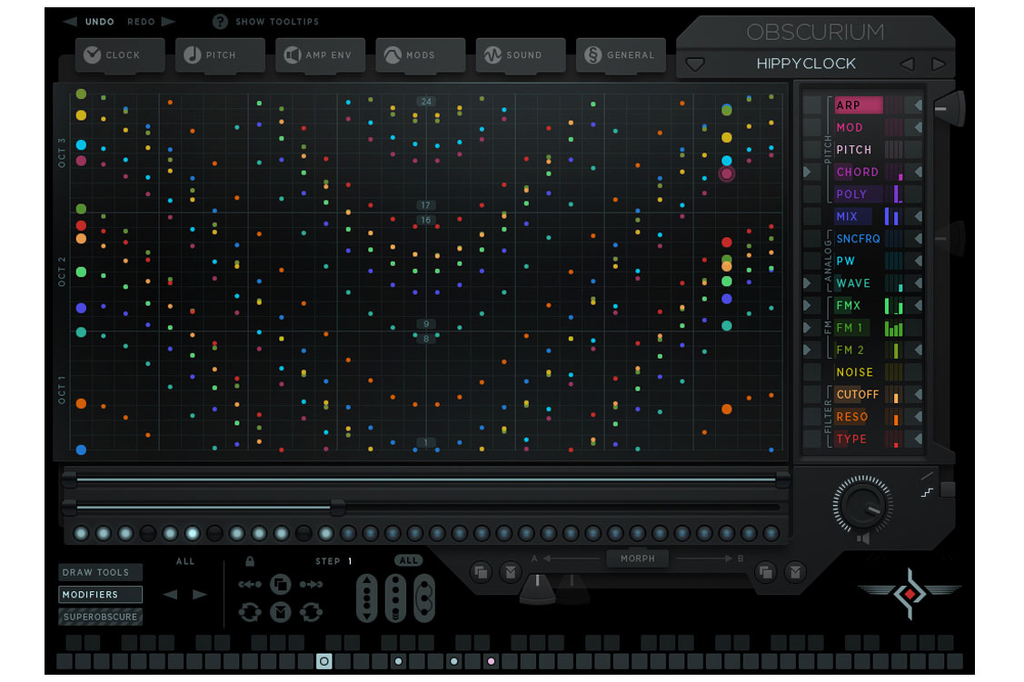This screenshot has height=682, width=1024.
Task: Open the preset dropdown triangle beside HIPPYCLOCK
Action: [x=696, y=64]
